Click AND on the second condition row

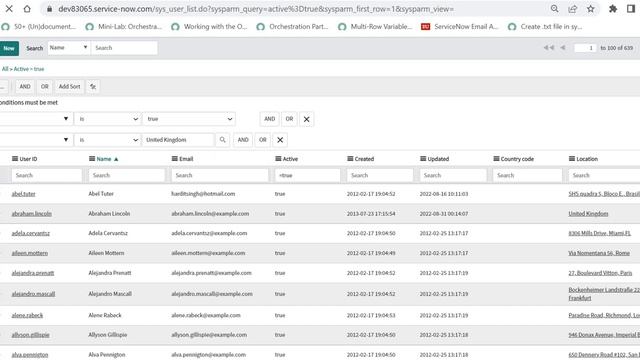pyautogui.click(x=243, y=140)
